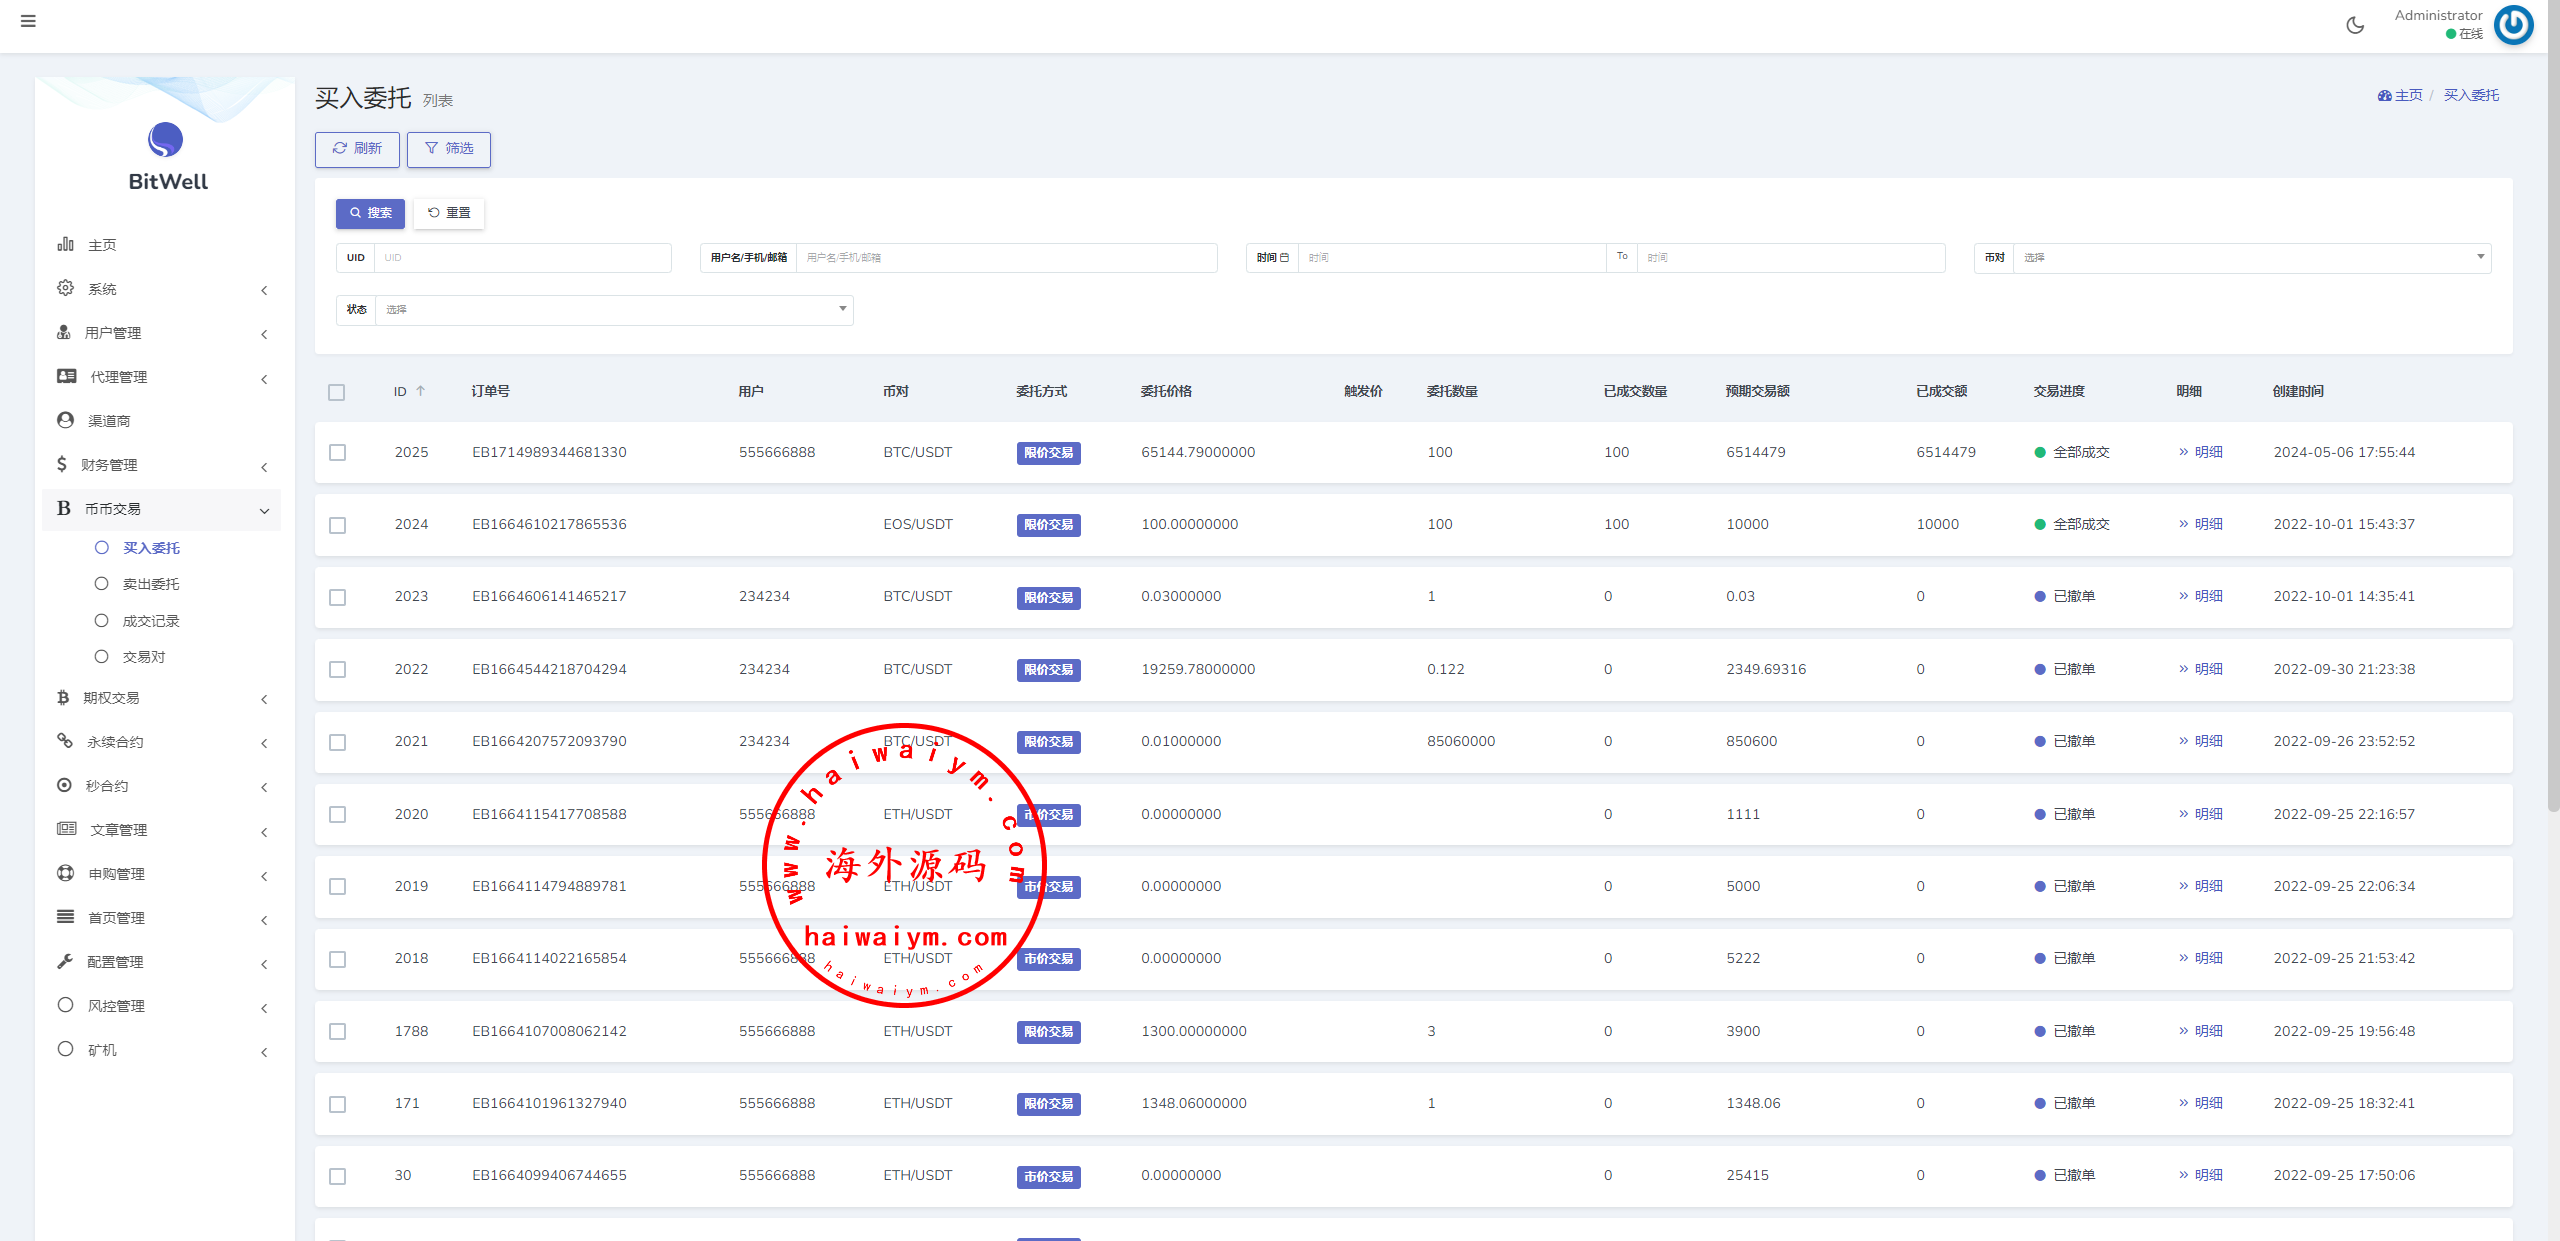The width and height of the screenshot is (2560, 1241).
Task: Check the checkbox for order 2022
Action: tap(338, 670)
